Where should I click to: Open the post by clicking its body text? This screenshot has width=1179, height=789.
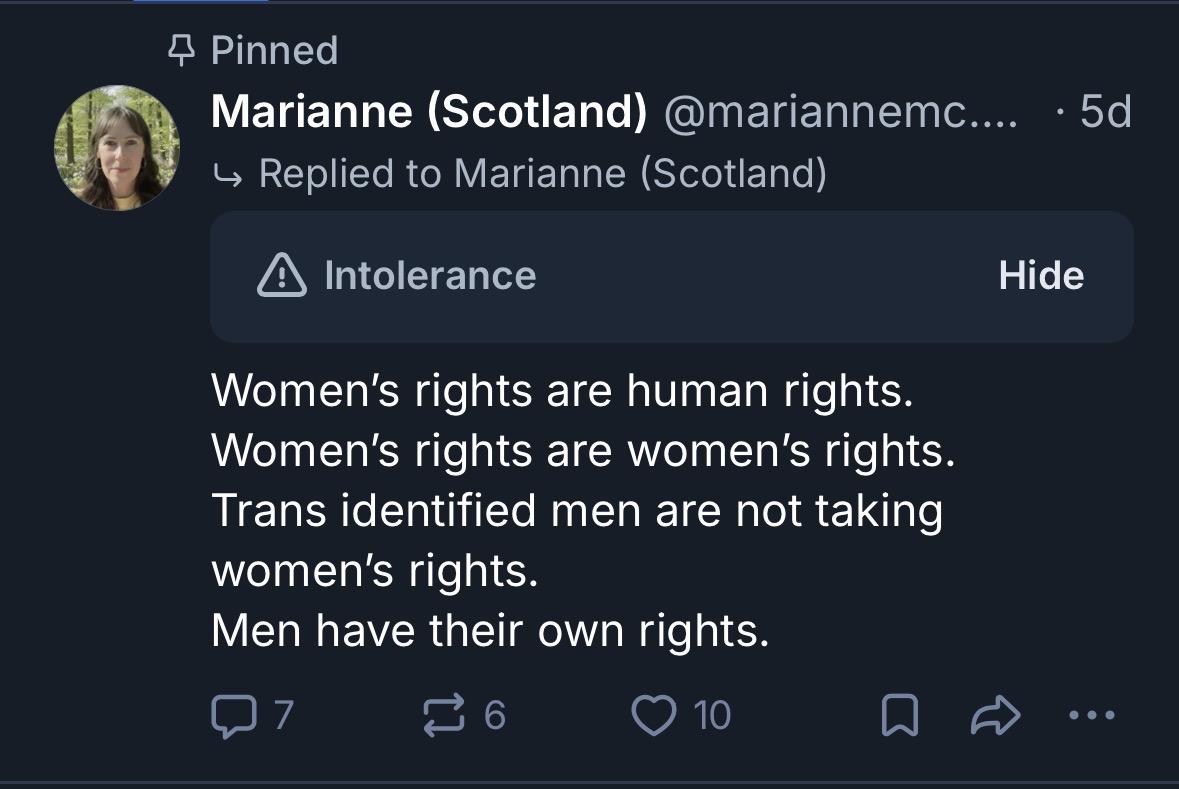point(583,510)
